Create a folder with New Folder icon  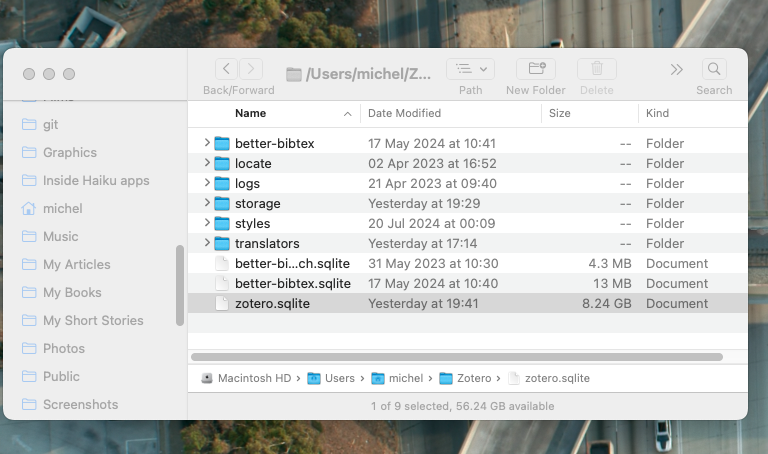(536, 69)
